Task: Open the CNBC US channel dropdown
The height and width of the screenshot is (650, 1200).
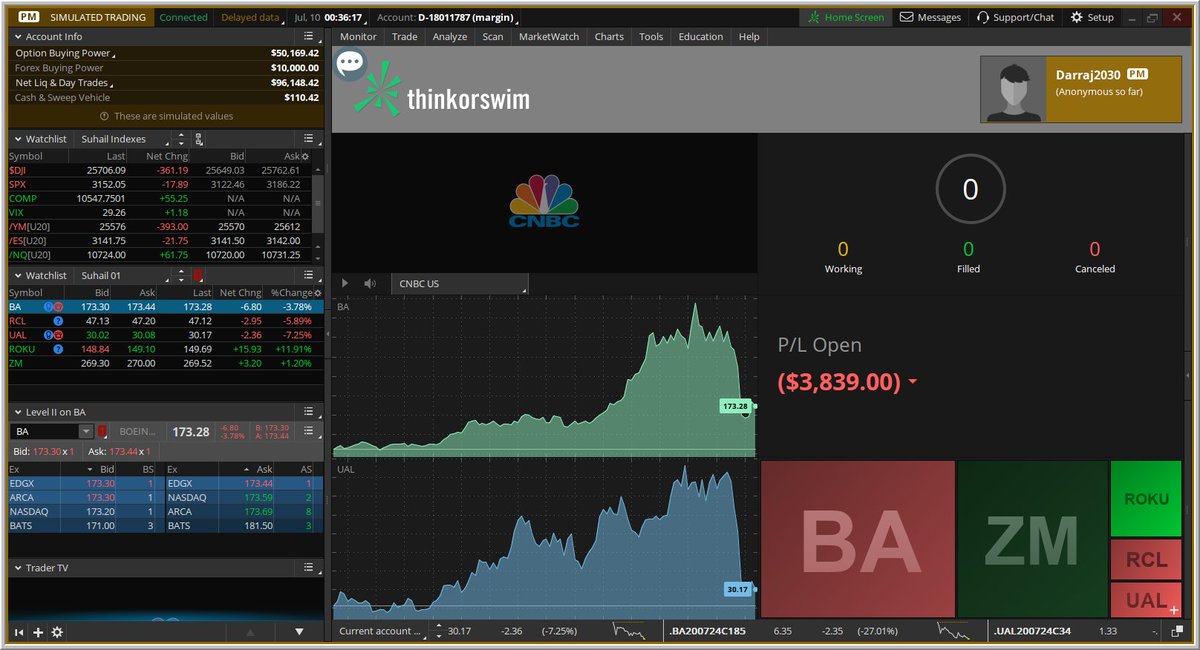Action: [x=459, y=284]
